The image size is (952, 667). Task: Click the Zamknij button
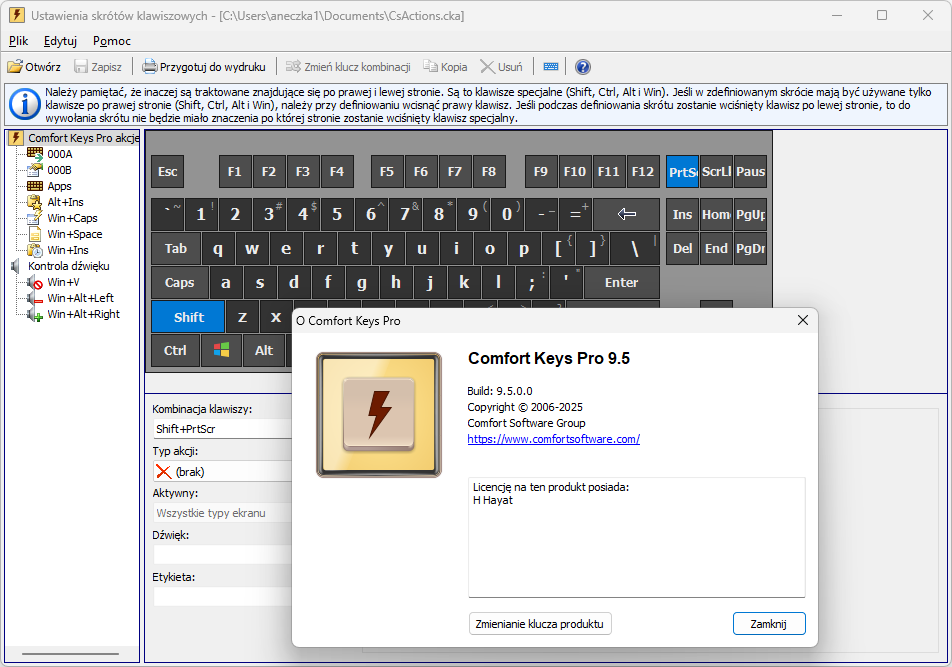(x=769, y=624)
